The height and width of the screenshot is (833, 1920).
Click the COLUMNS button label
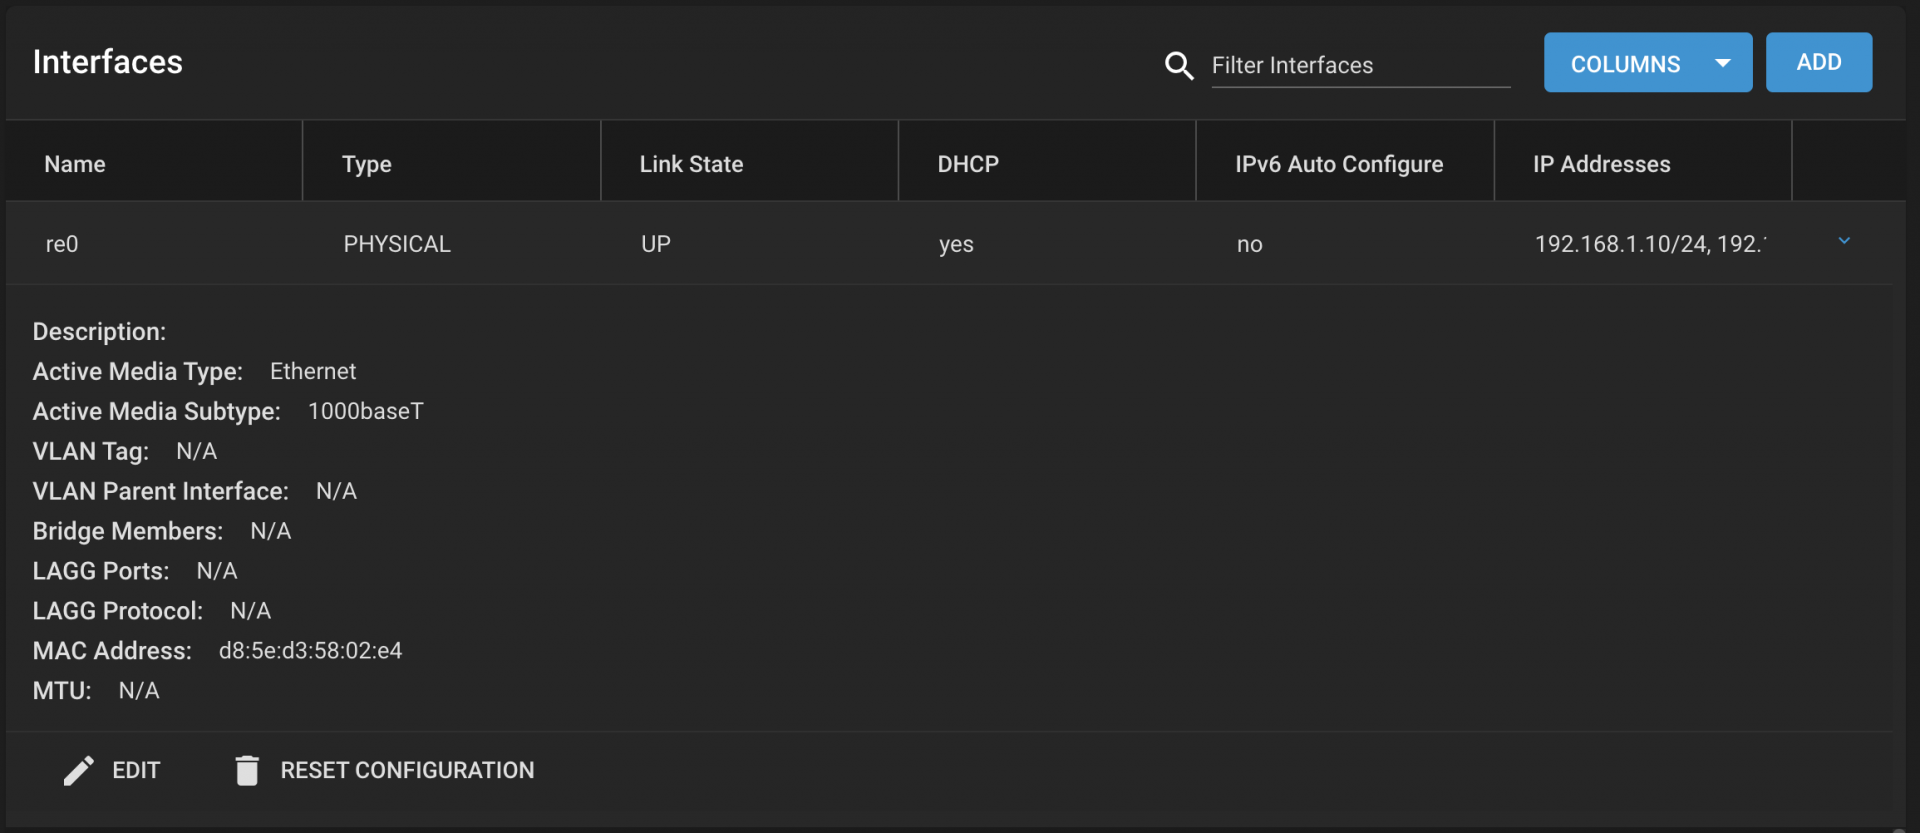(x=1625, y=64)
